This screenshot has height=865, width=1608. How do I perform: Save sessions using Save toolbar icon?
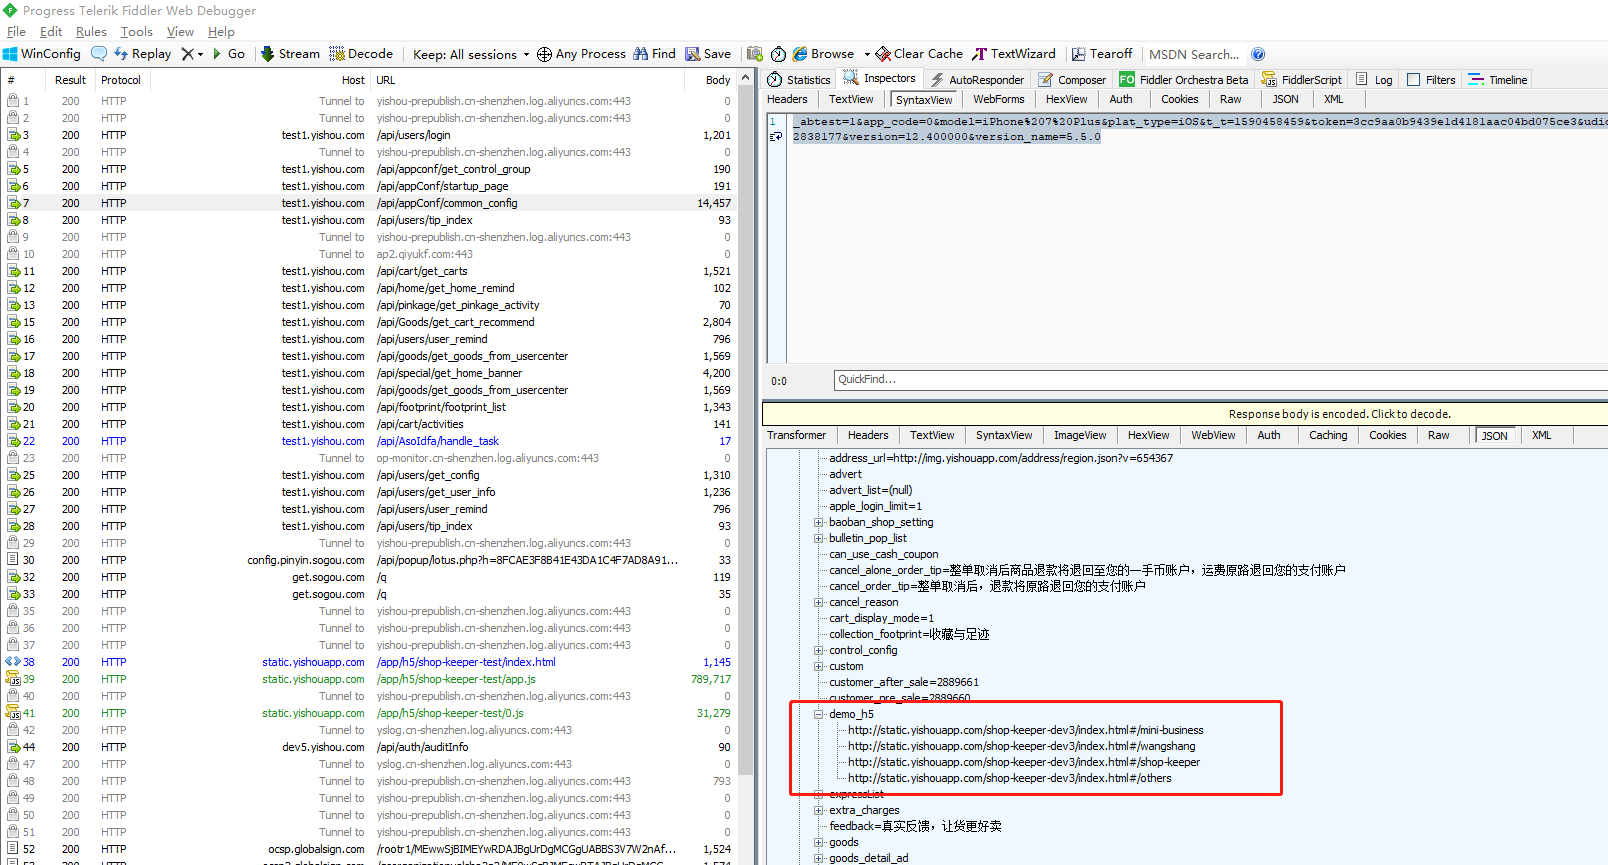tap(708, 54)
